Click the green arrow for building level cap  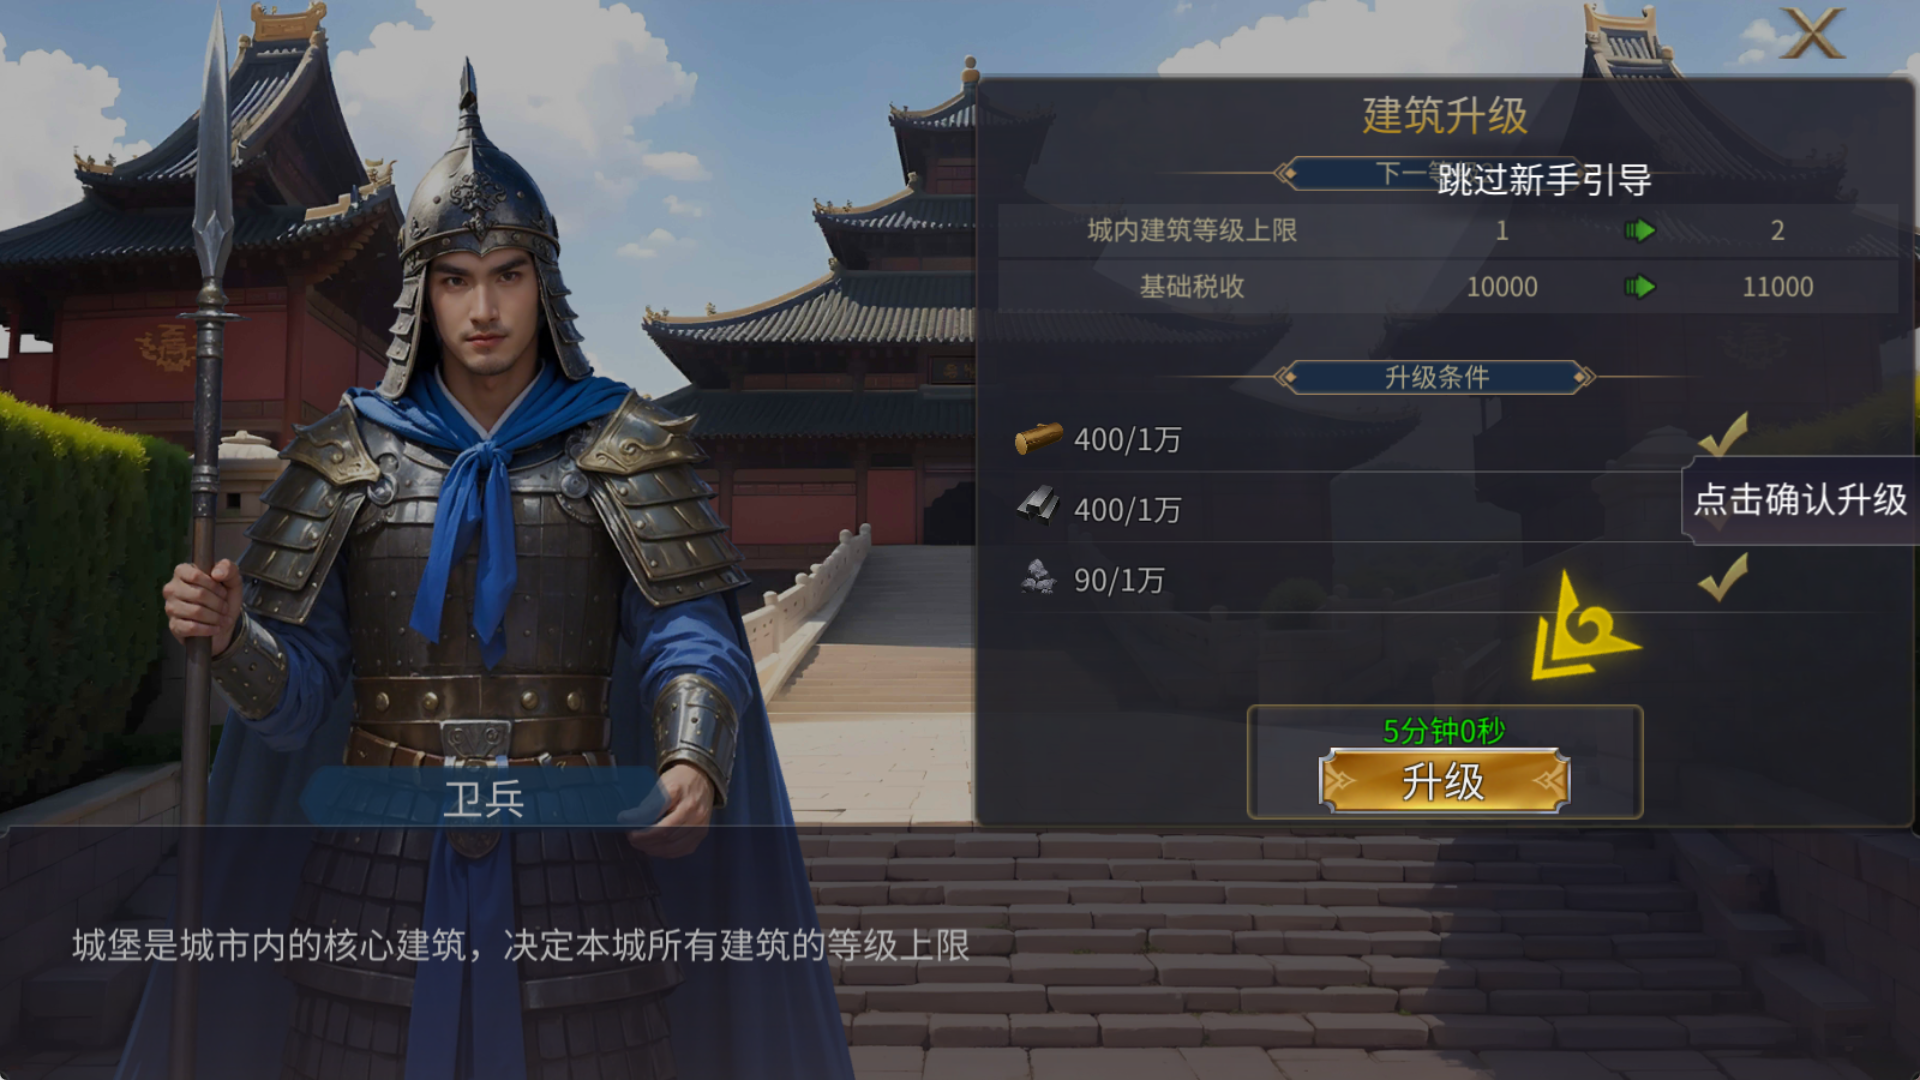[x=1640, y=231]
